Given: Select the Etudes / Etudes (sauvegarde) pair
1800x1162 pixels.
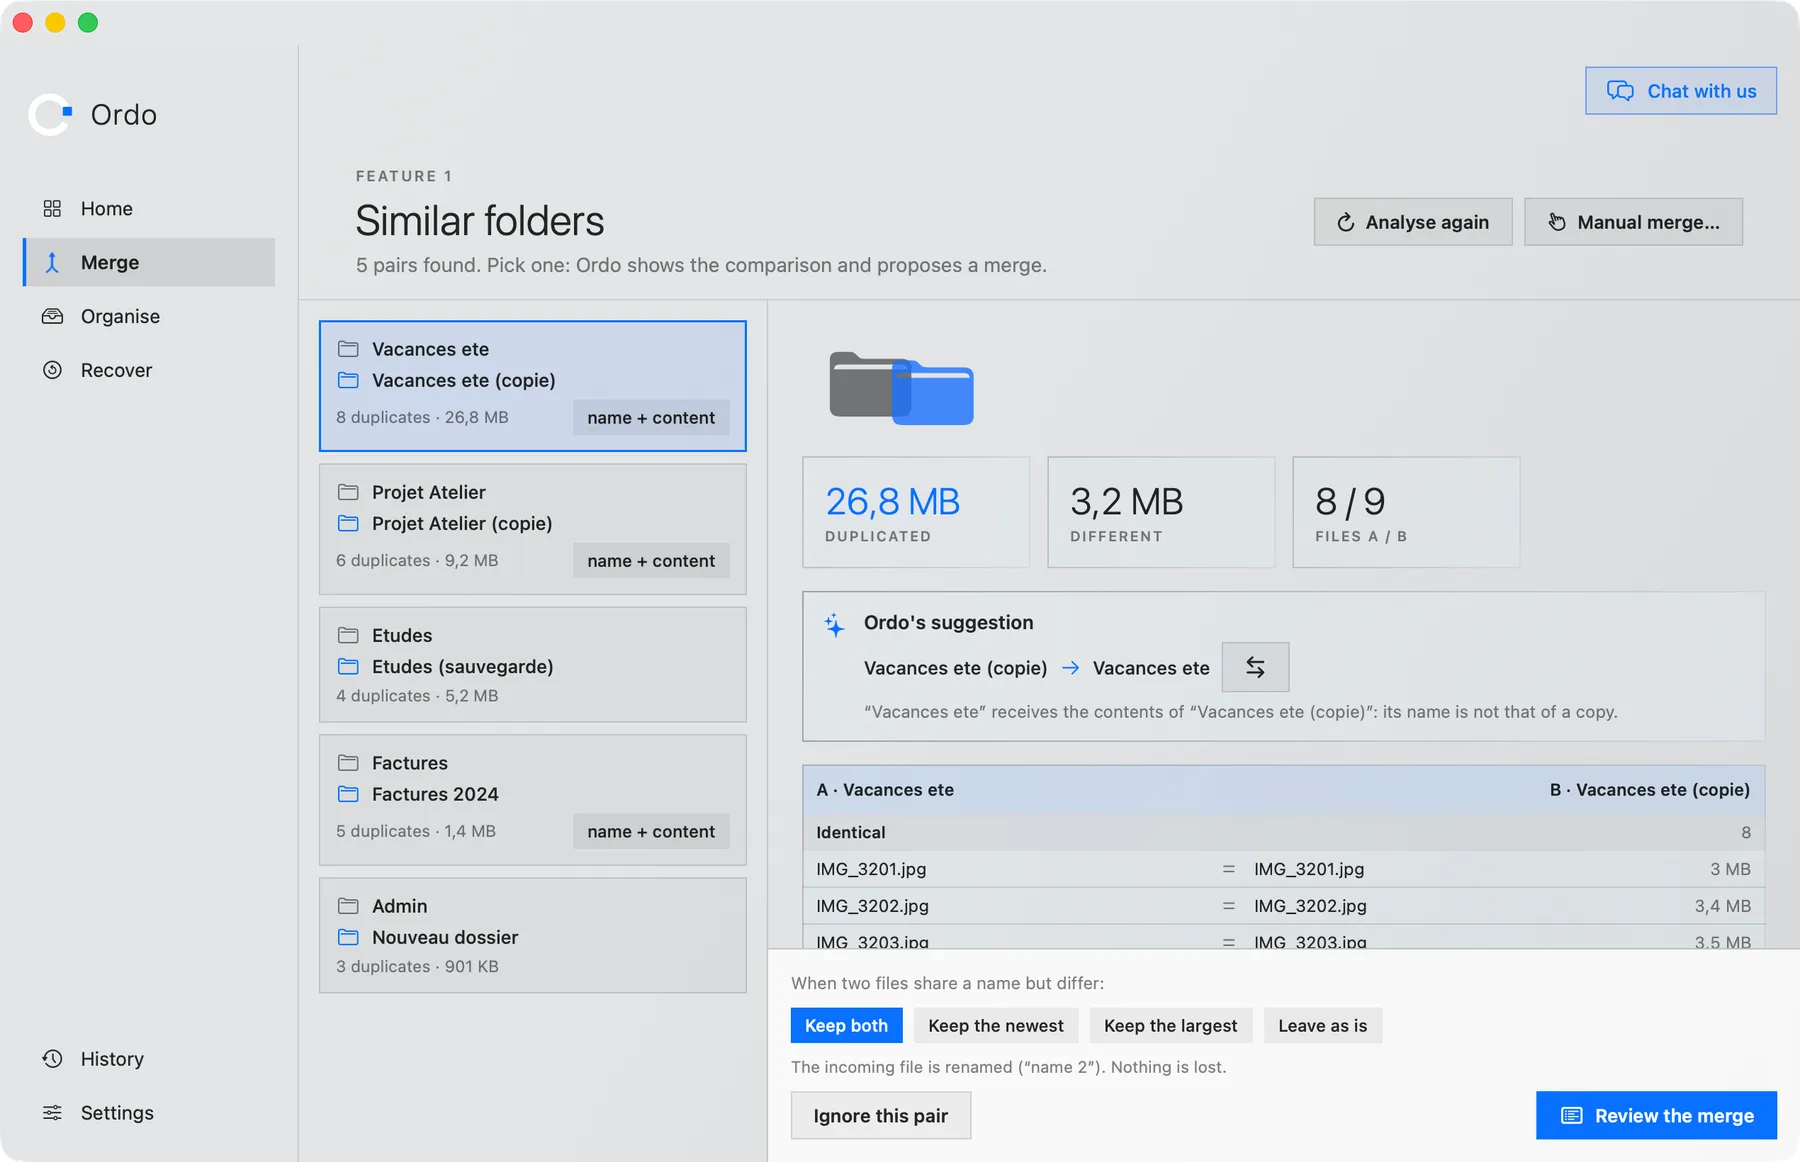Looking at the screenshot, I should click(x=533, y=665).
